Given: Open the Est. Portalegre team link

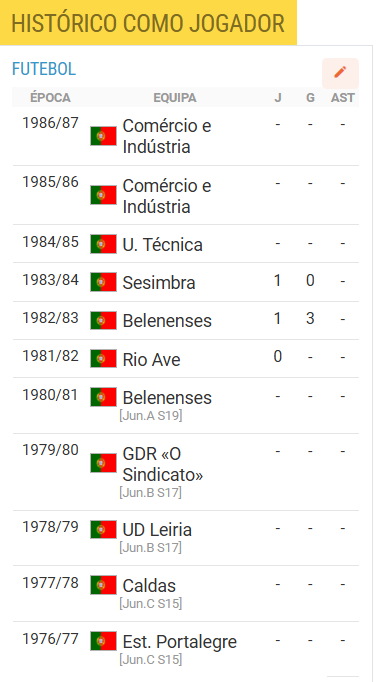Looking at the screenshot, I should pyautogui.click(x=180, y=642).
